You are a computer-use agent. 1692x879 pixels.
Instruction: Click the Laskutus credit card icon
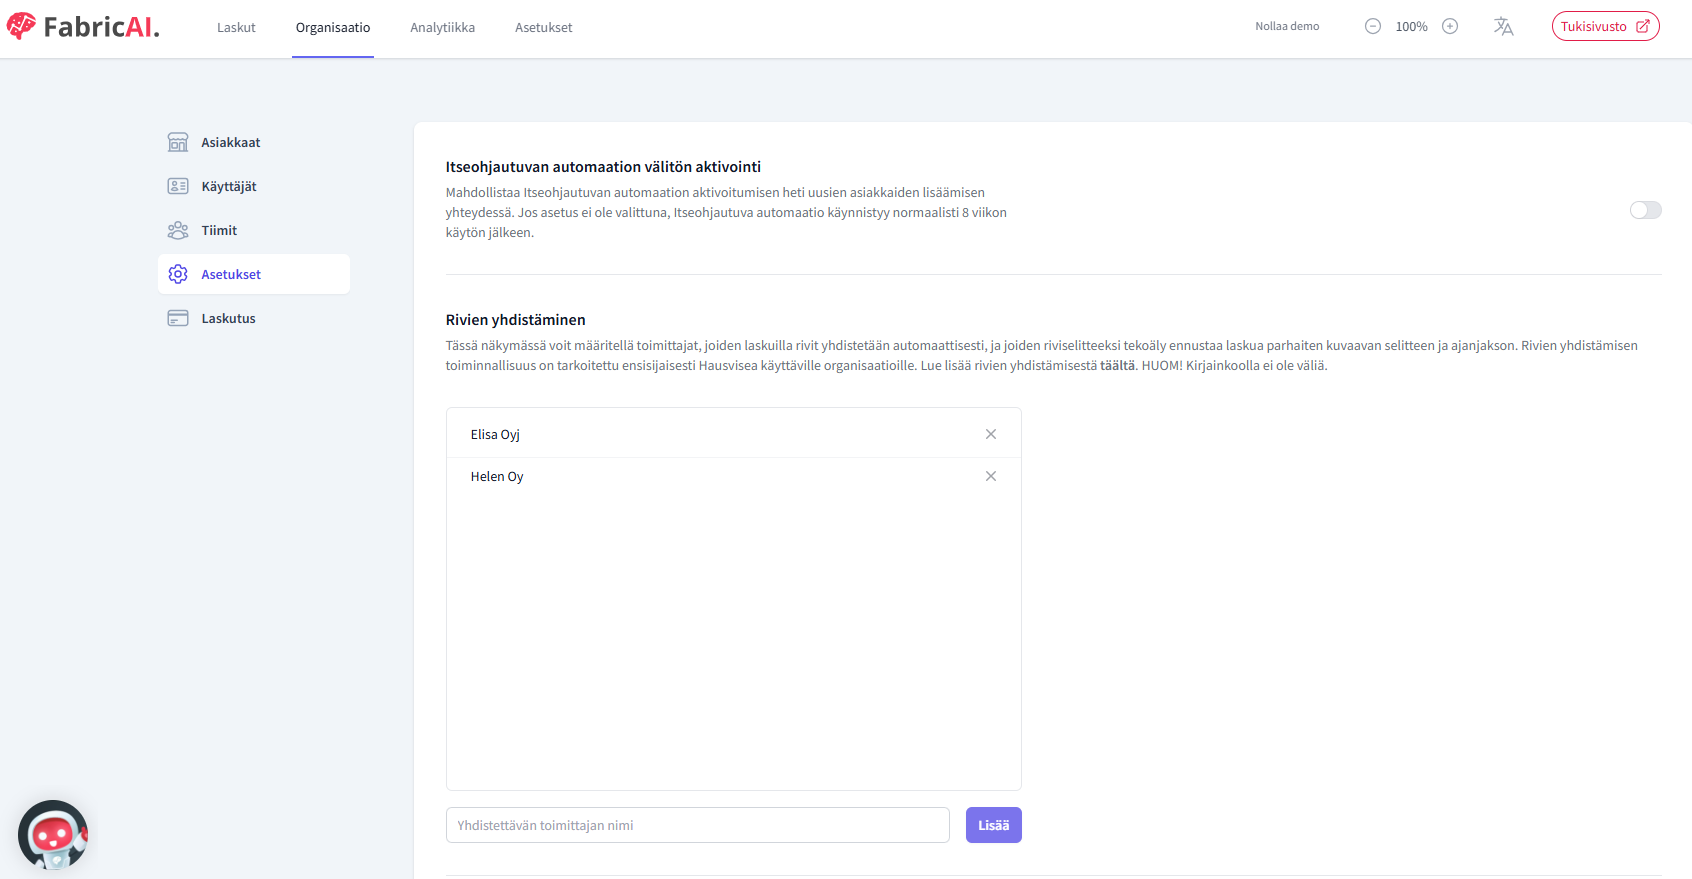(178, 318)
